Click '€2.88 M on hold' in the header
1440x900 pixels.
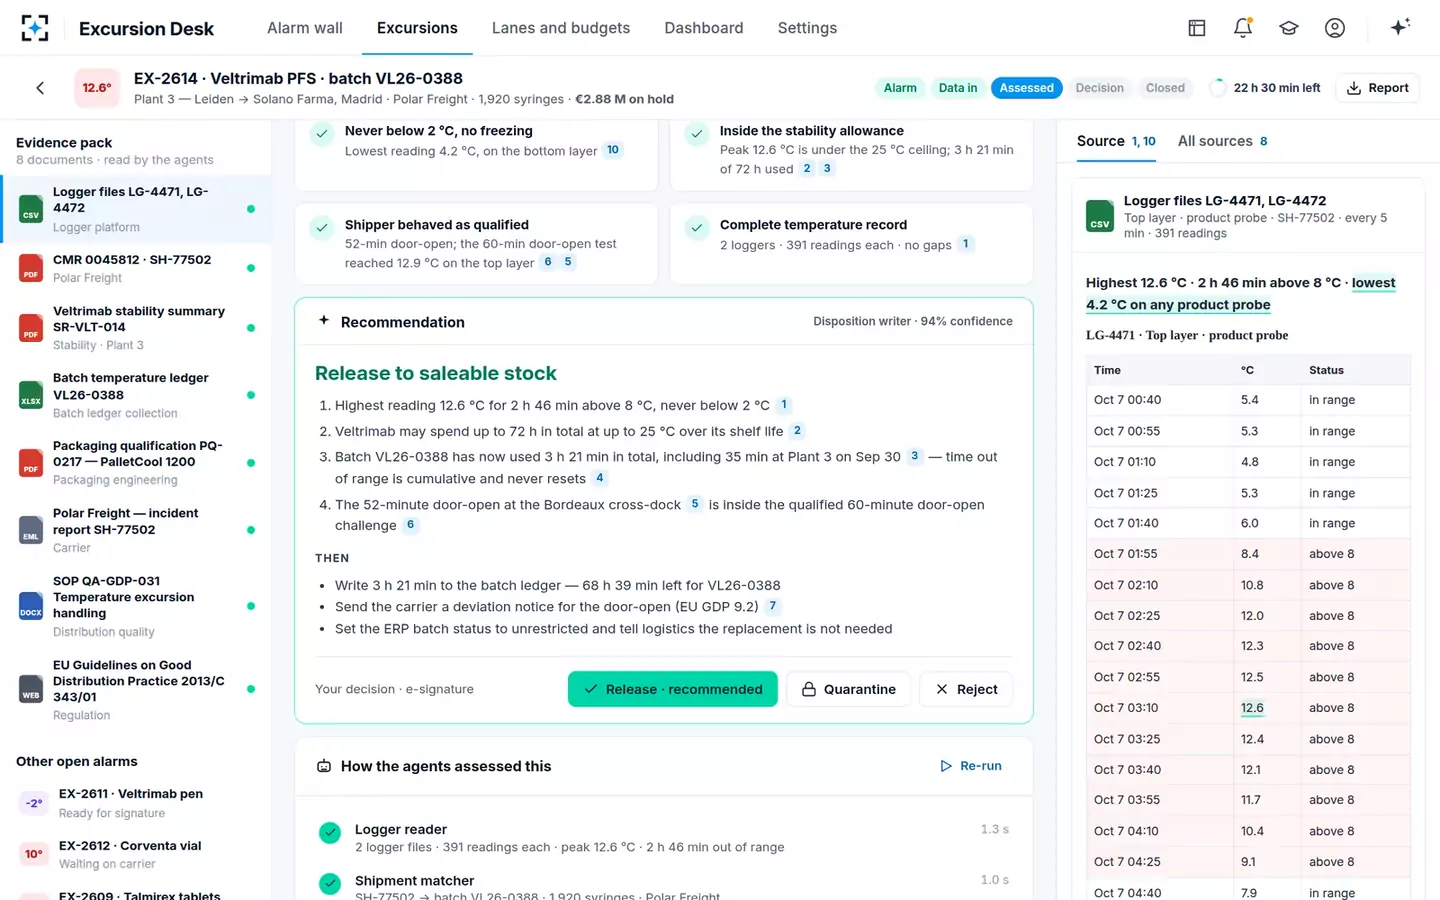624,99
